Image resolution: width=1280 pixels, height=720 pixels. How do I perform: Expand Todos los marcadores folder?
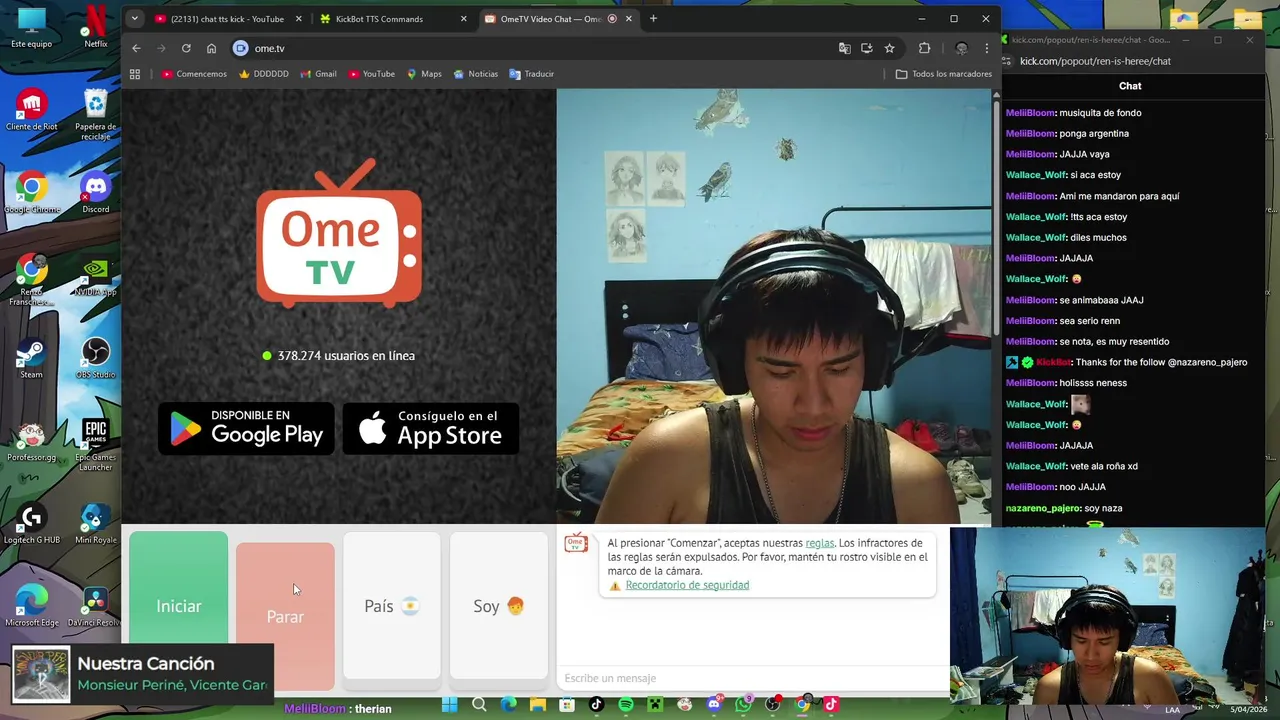pyautogui.click(x=943, y=74)
